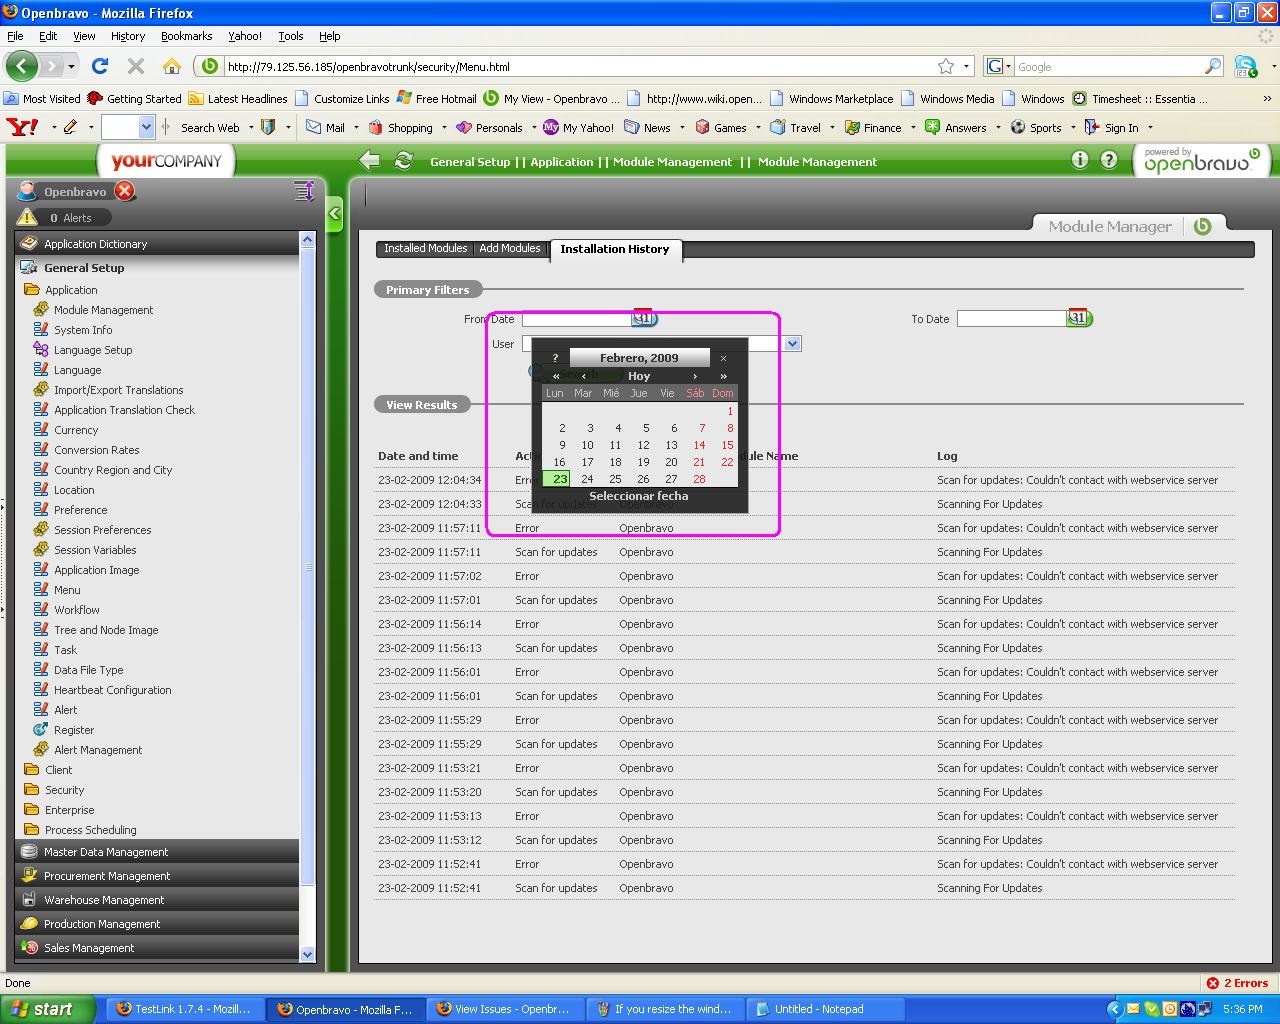Open the User dropdown list
This screenshot has height=1024, width=1280.
click(793, 344)
